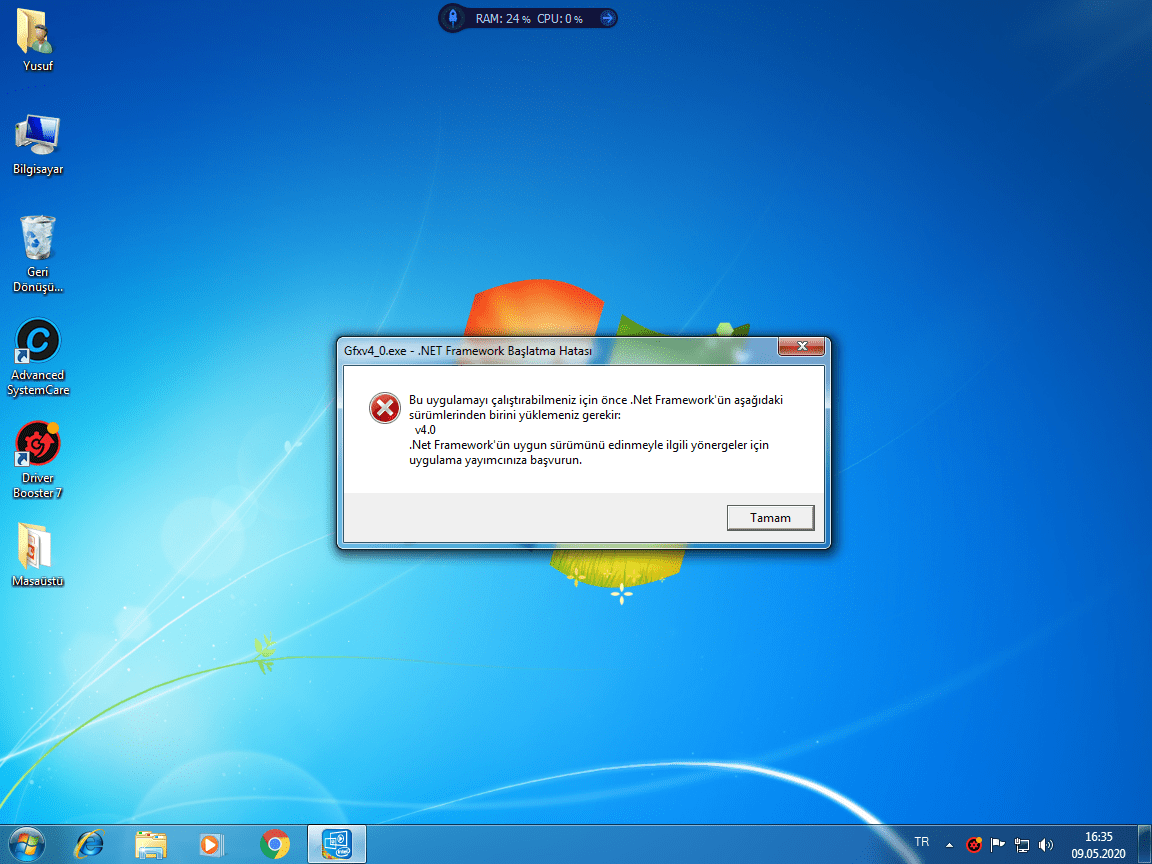Image resolution: width=1152 pixels, height=864 pixels.
Task: Show hidden system tray icons
Action: [x=949, y=845]
